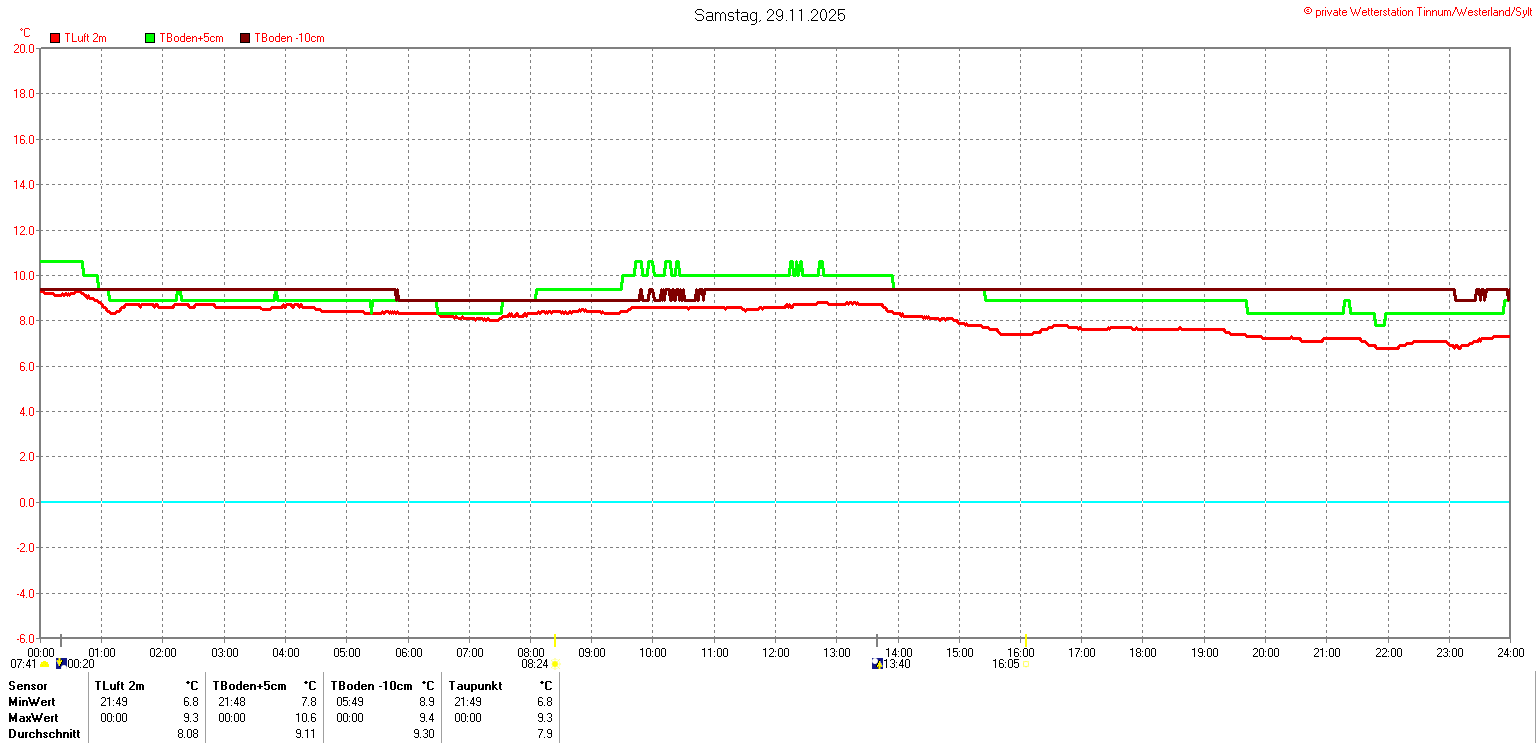Select the TBoden+5cm legend label
Viewport: 1536px width, 743px height.
point(191,38)
